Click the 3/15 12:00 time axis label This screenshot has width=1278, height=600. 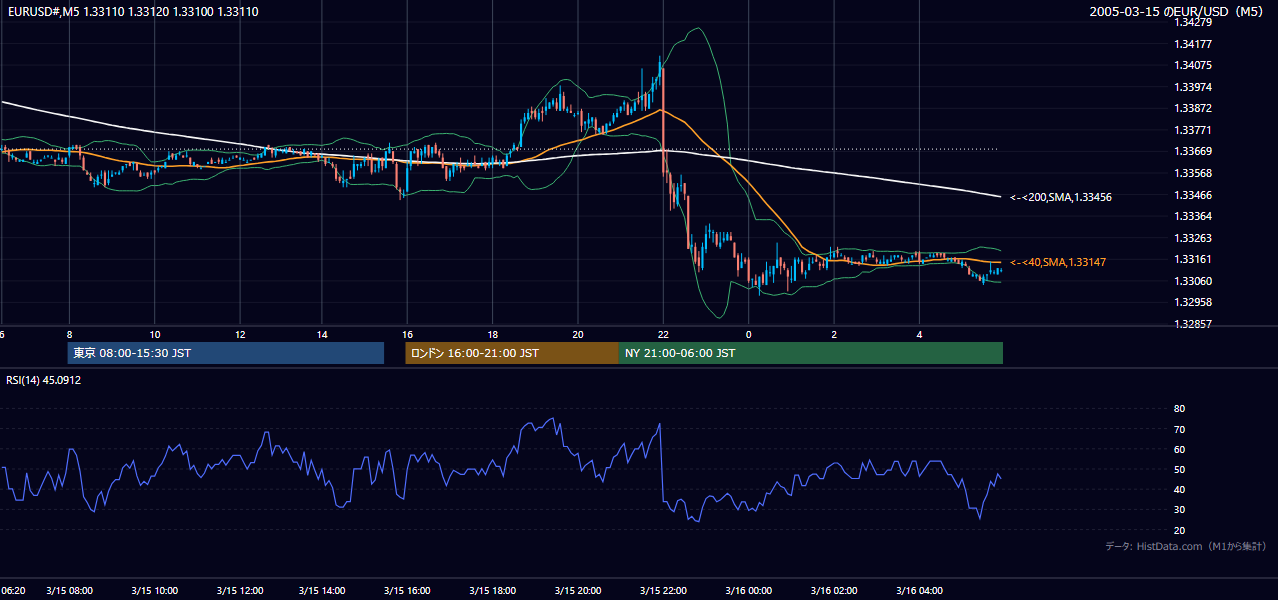(x=238, y=591)
